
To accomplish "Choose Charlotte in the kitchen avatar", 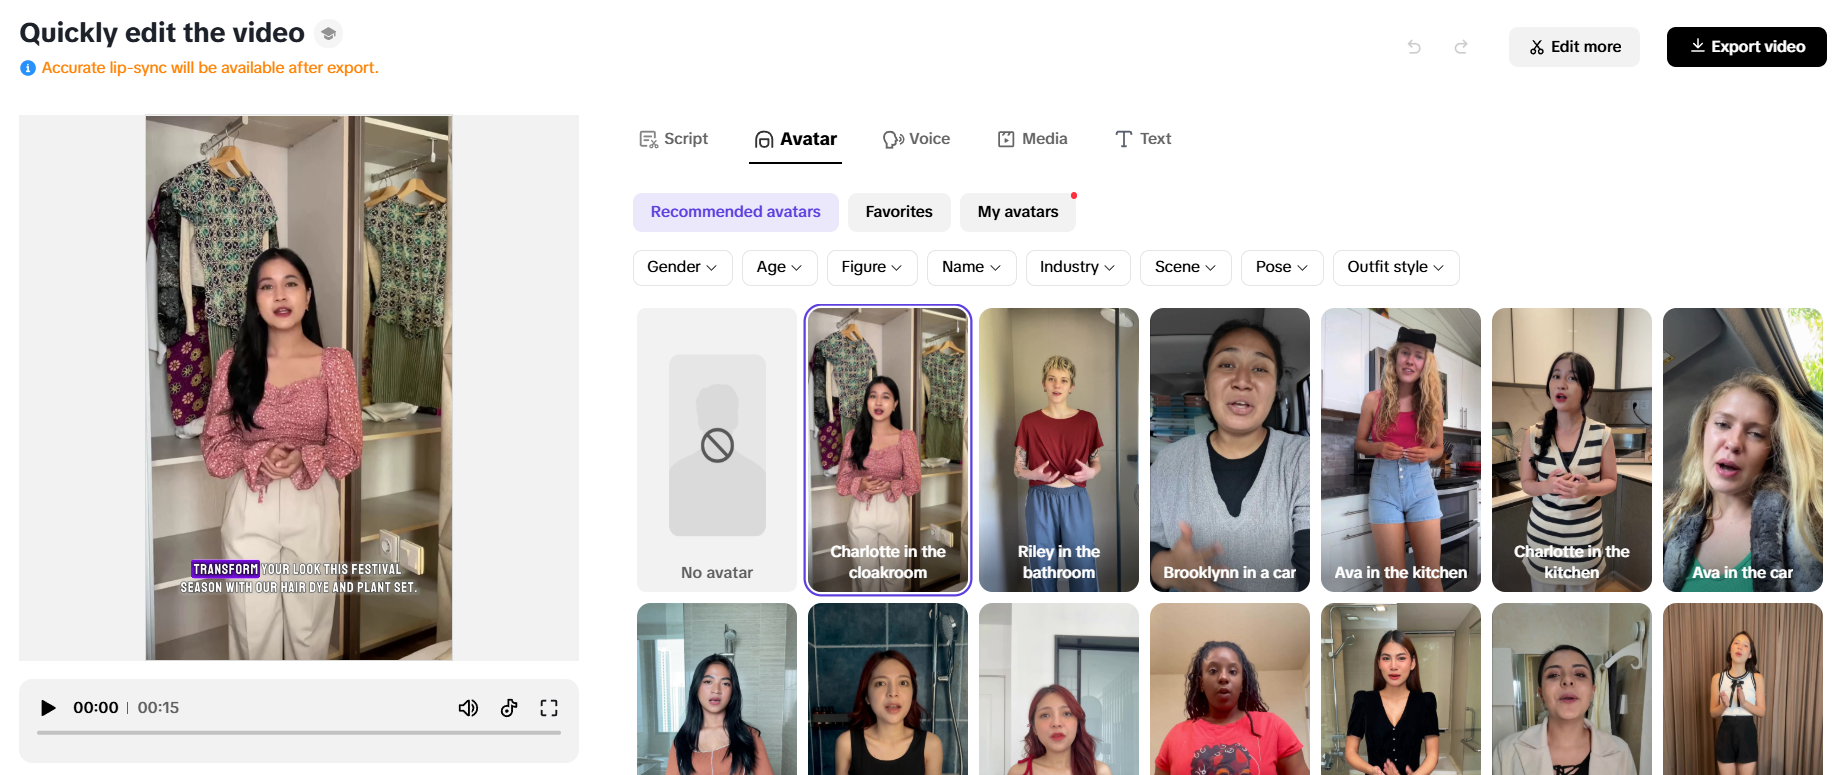I will [x=1572, y=450].
